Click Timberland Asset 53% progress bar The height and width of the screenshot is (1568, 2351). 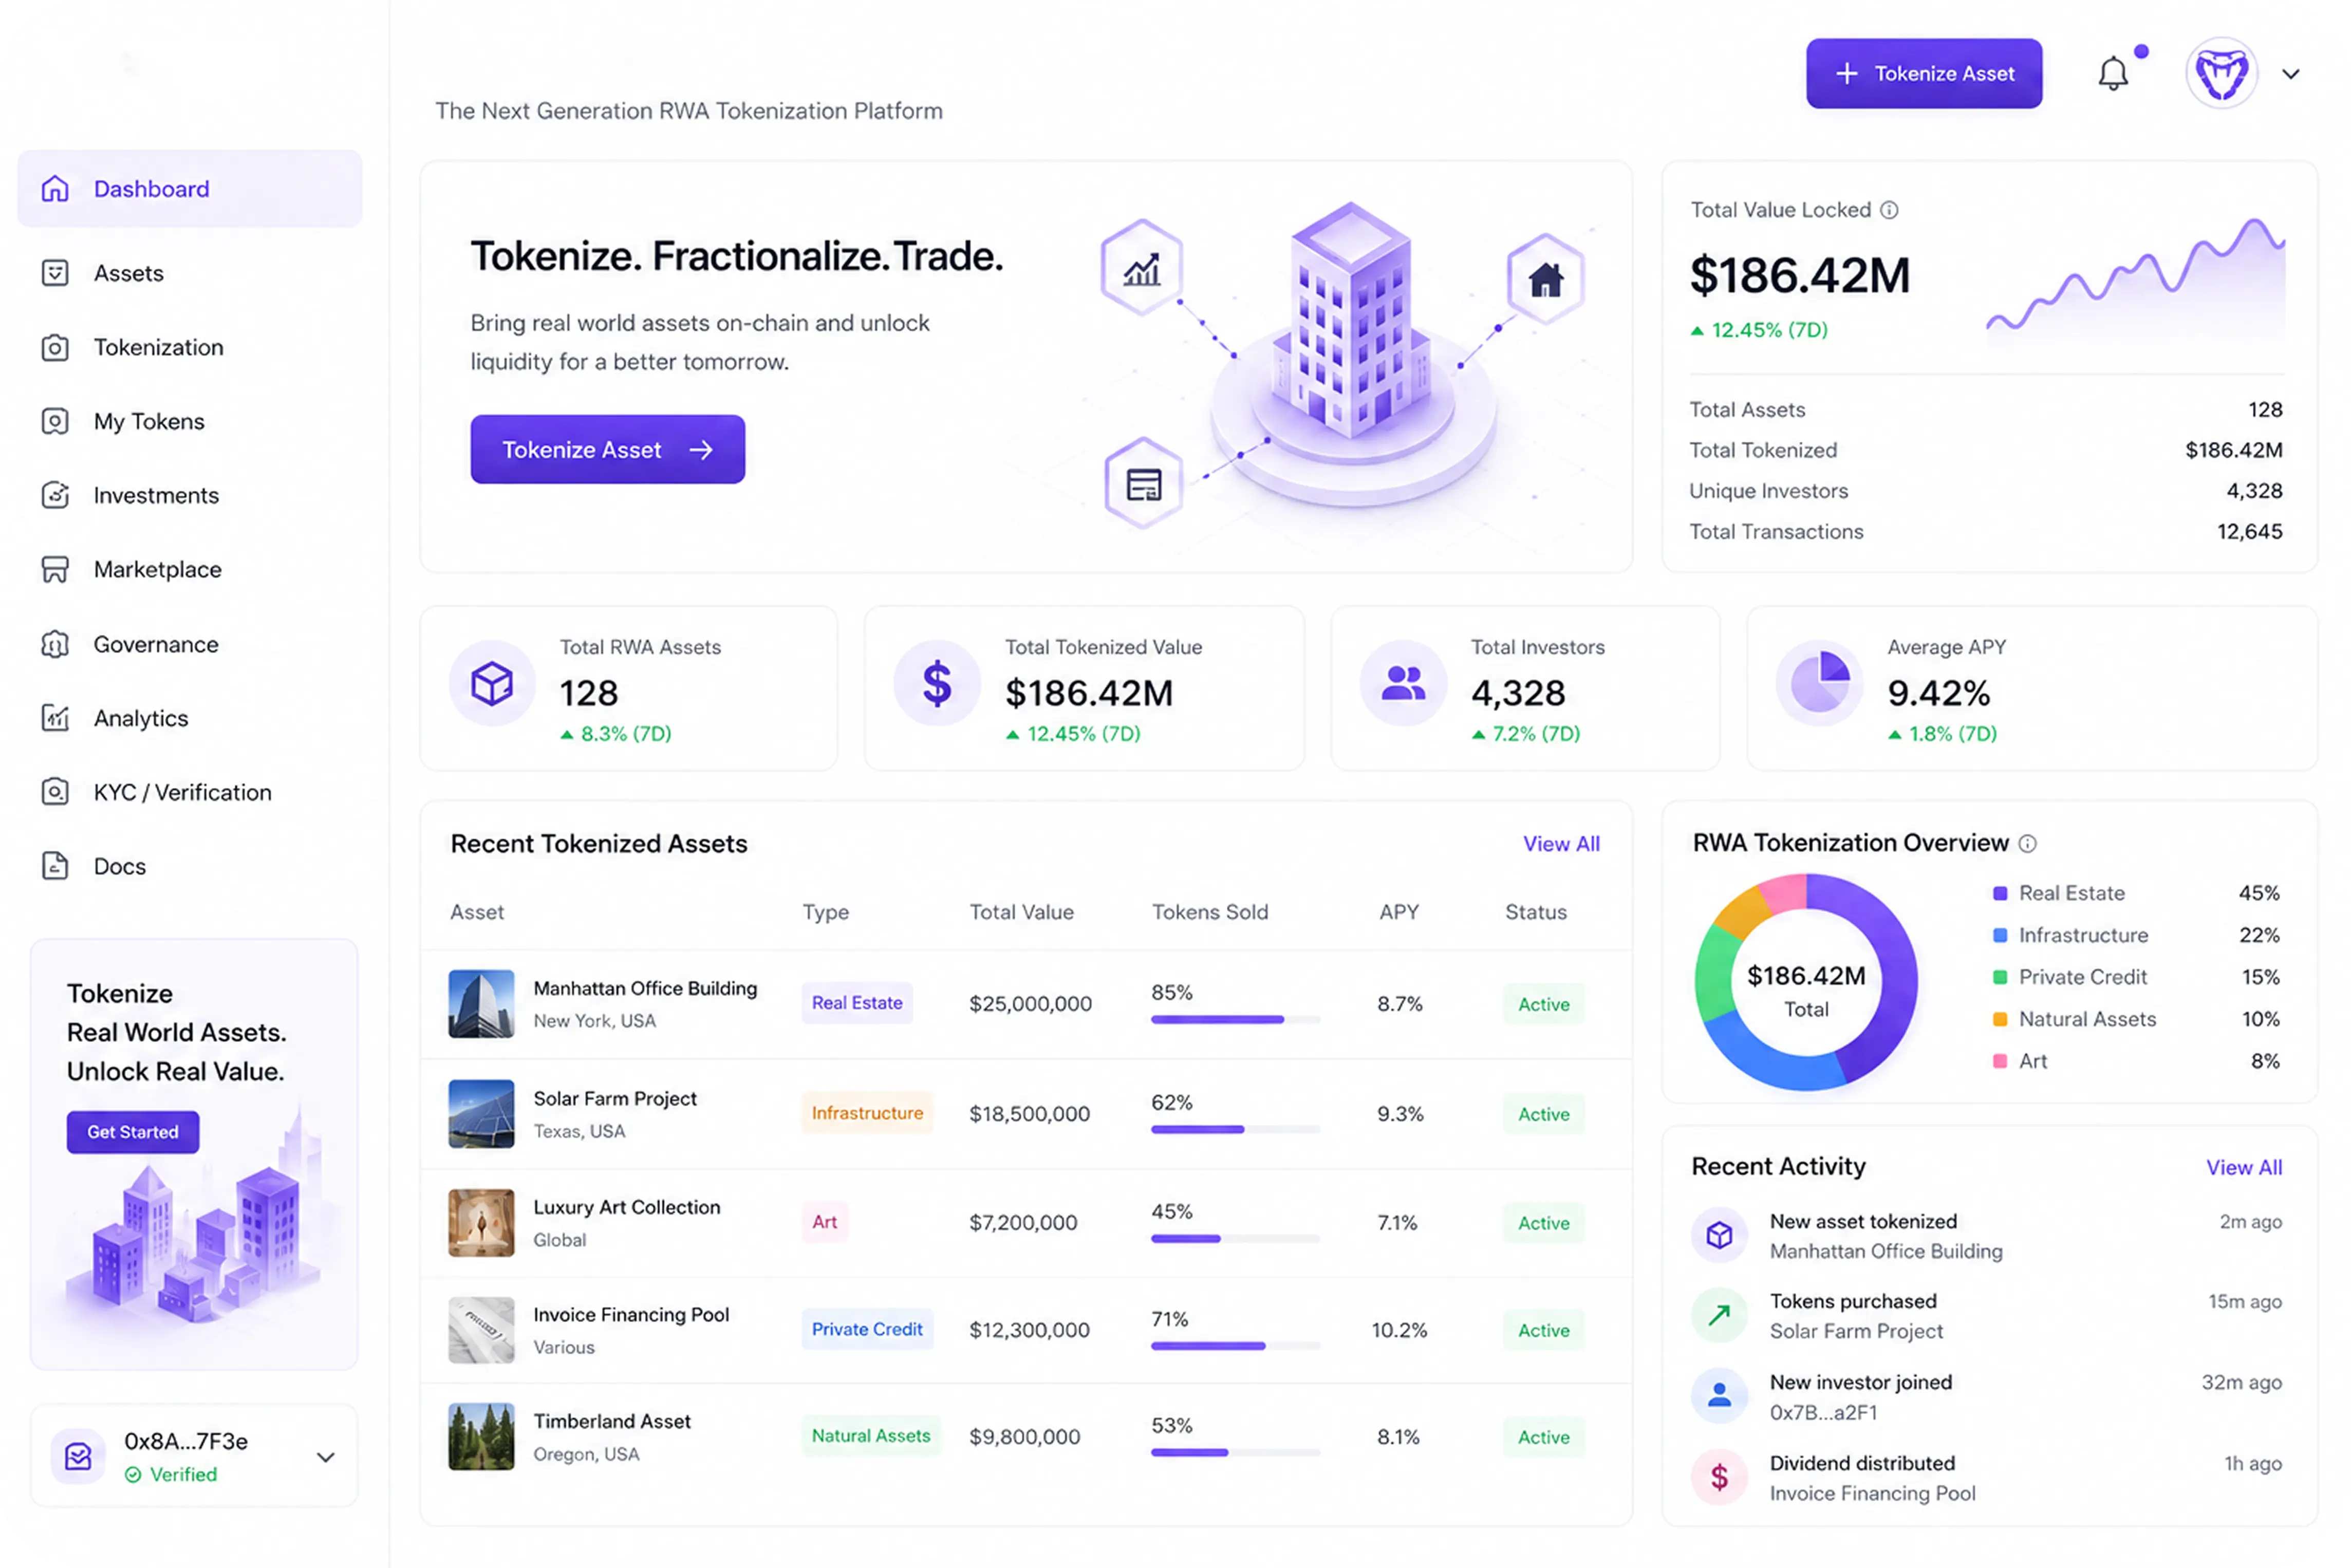click(1235, 1452)
